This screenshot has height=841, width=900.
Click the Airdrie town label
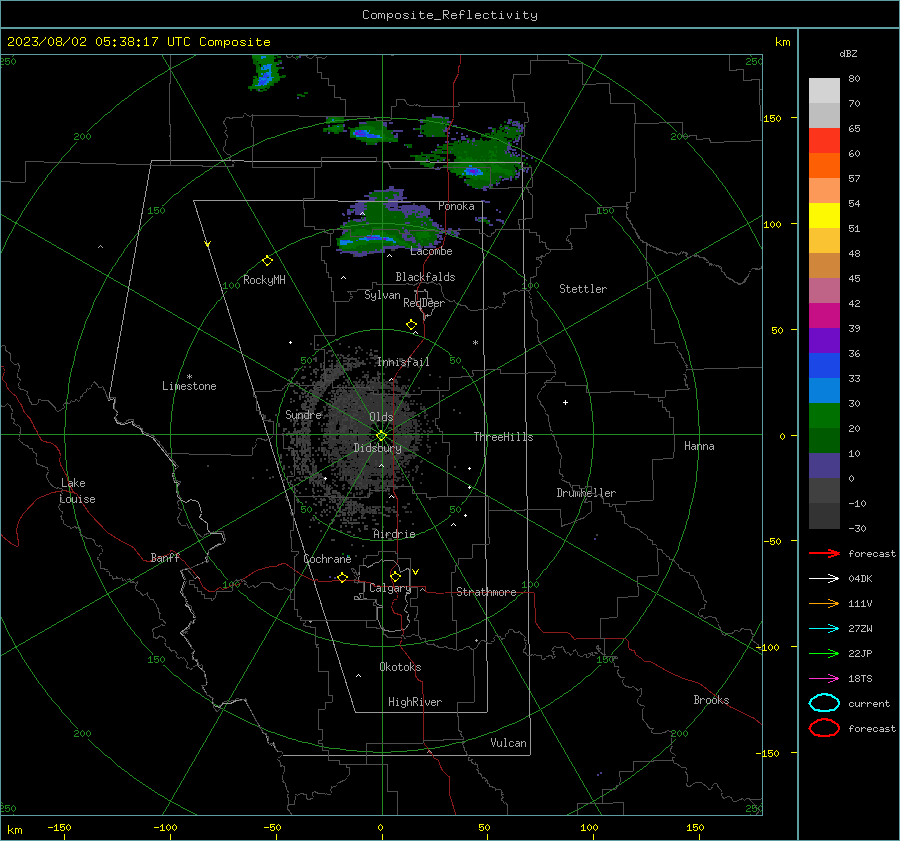tap(394, 534)
